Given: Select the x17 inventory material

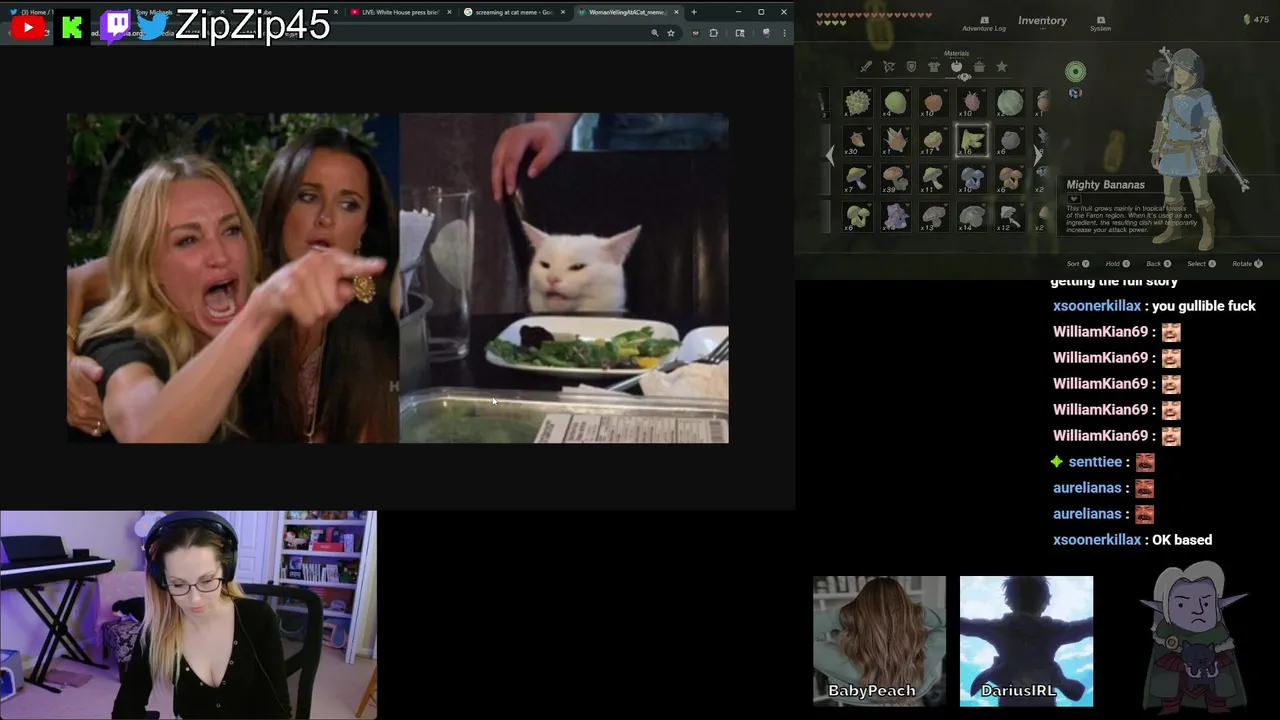Looking at the screenshot, I should [x=933, y=140].
